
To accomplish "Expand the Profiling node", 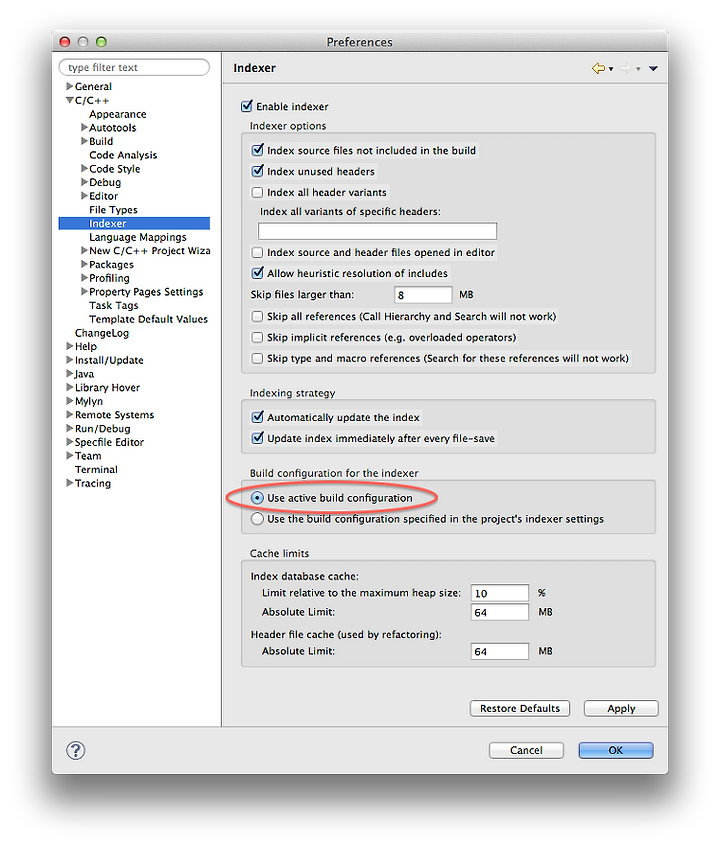I will [84, 278].
